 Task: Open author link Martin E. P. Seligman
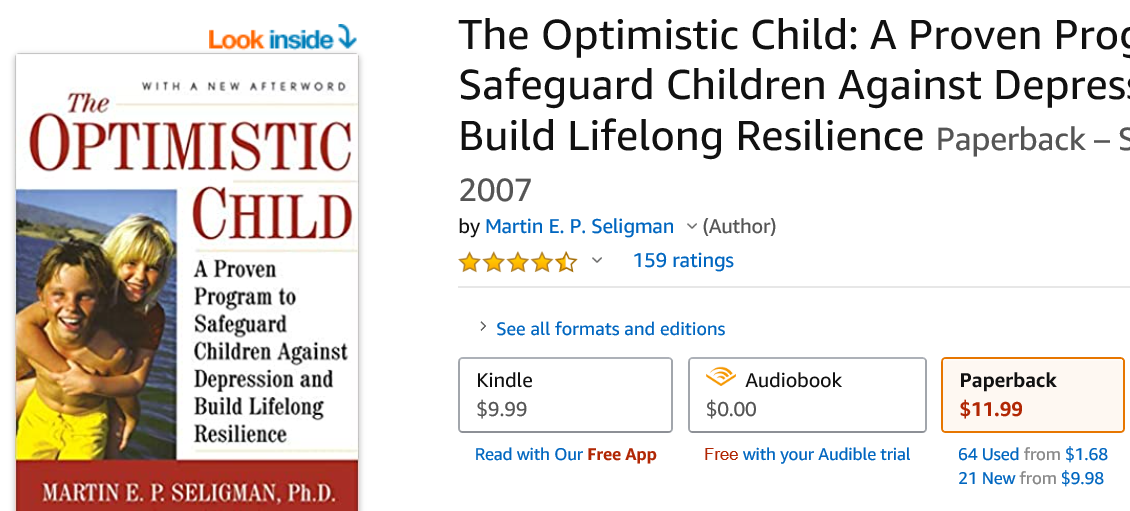tap(579, 227)
